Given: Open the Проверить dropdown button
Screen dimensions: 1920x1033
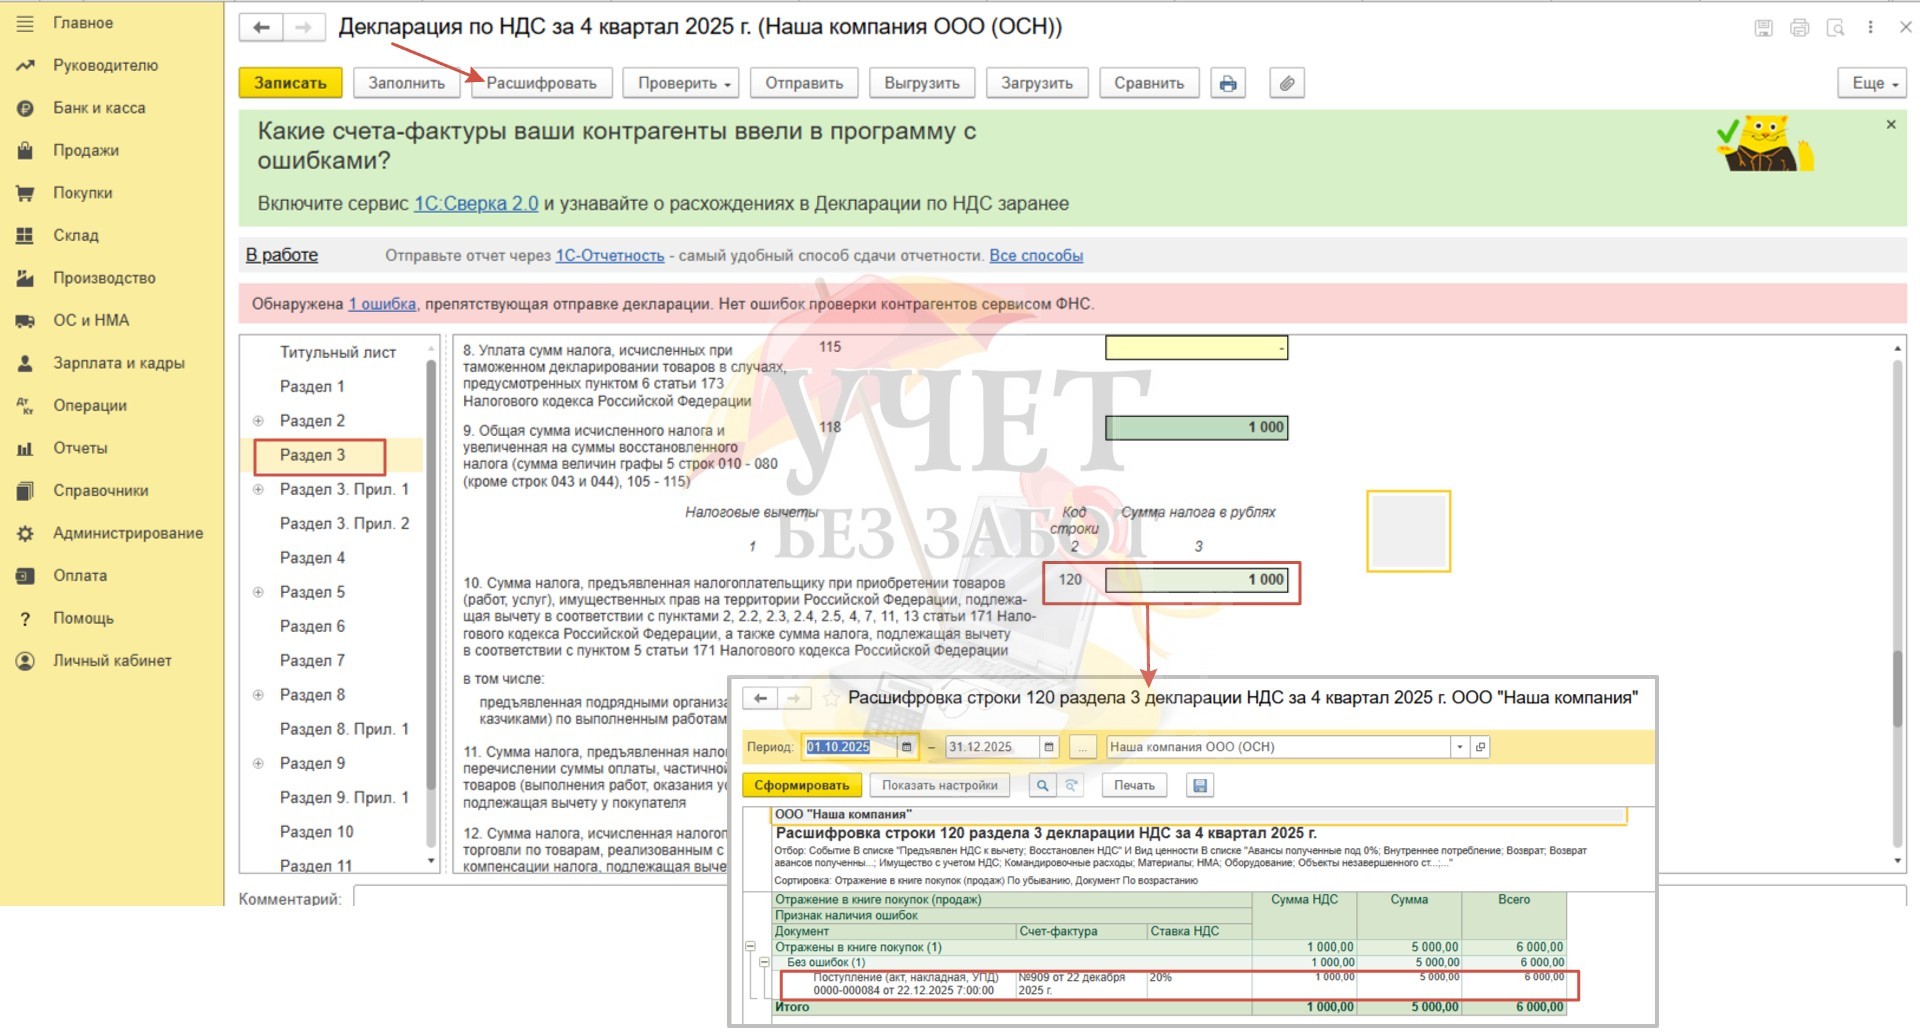Looking at the screenshot, I should tap(680, 83).
